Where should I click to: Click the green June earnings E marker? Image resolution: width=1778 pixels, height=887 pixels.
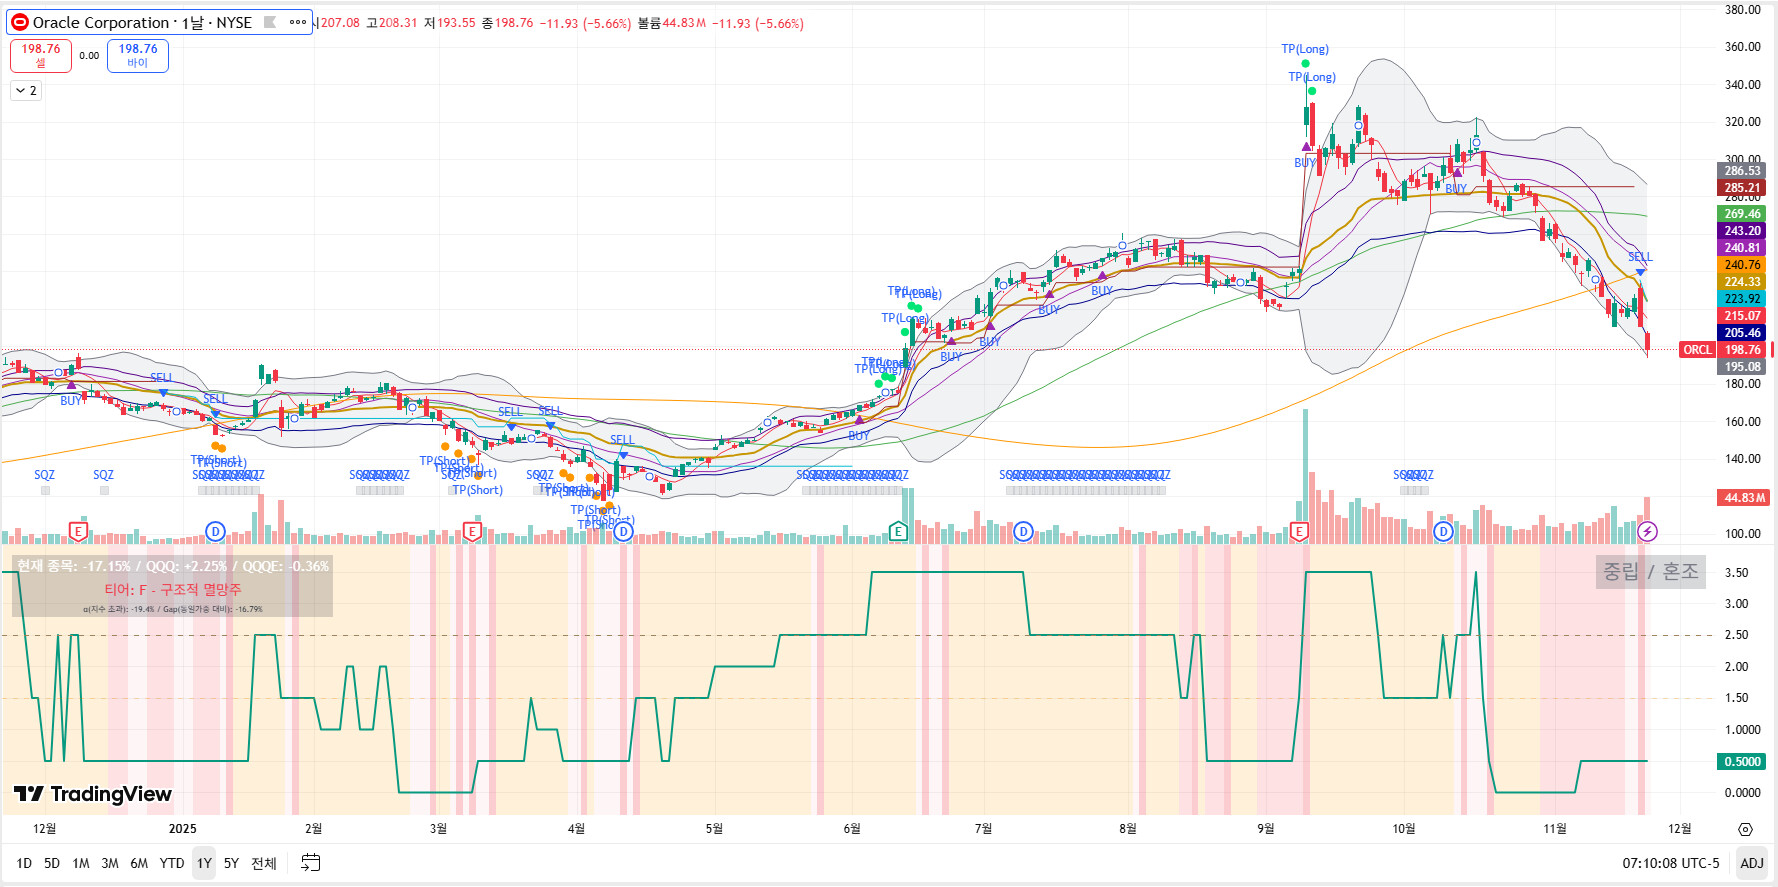click(x=898, y=531)
